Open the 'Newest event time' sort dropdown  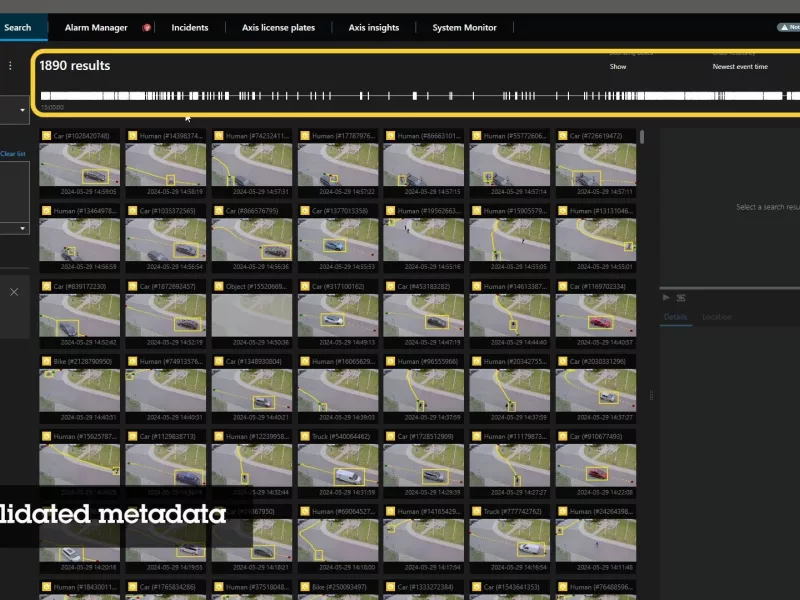(x=740, y=67)
